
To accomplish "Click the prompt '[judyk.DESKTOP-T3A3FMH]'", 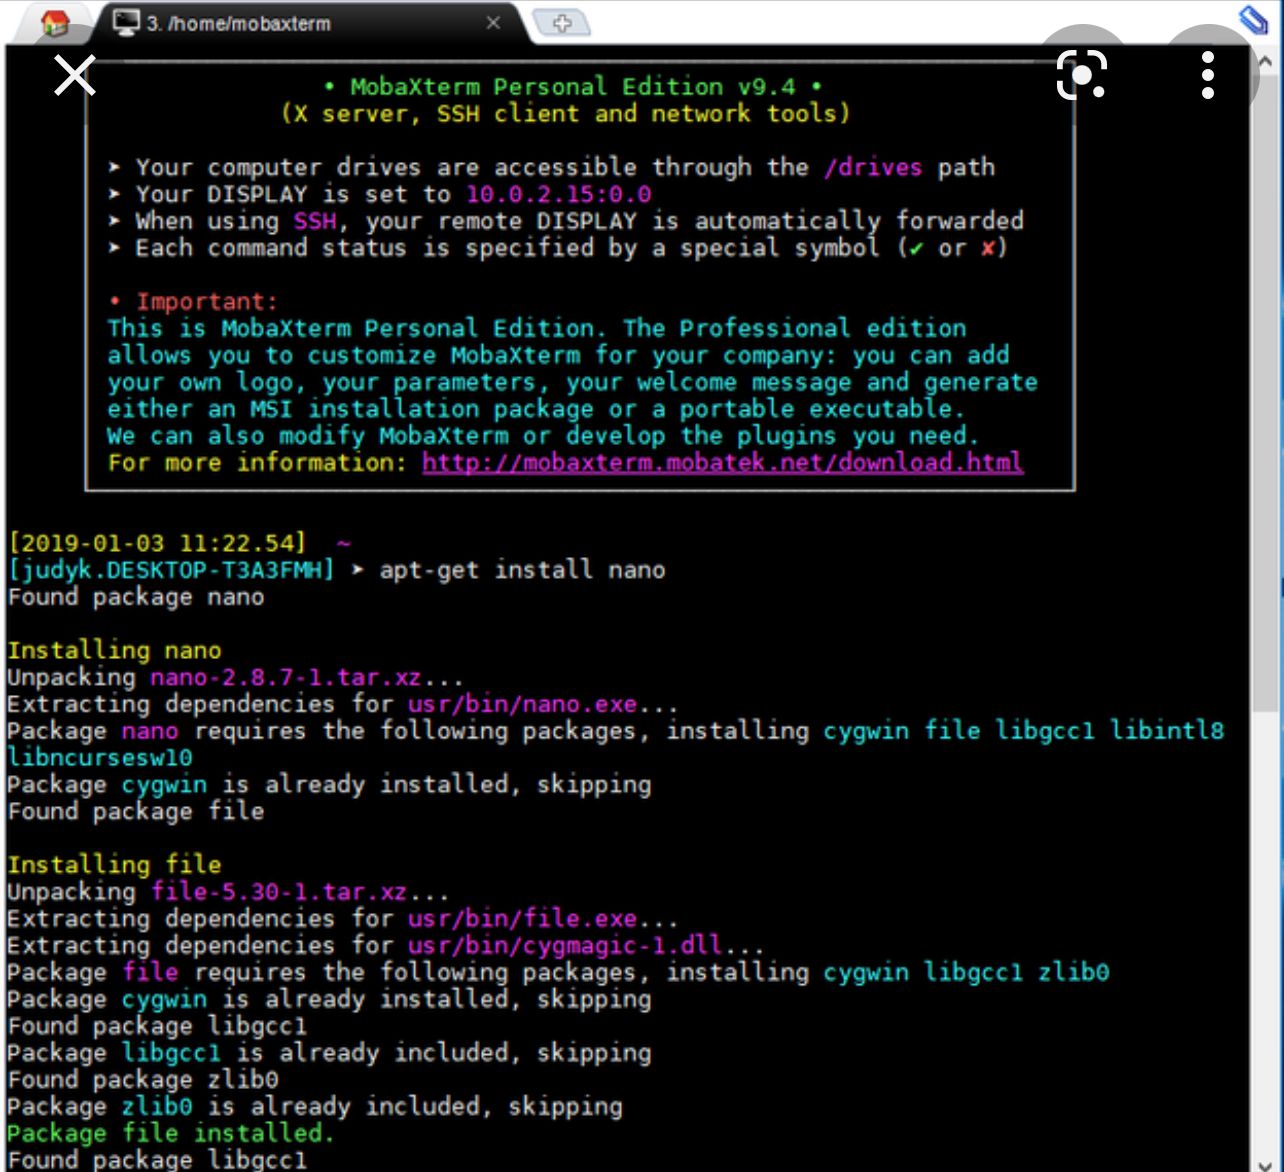I will coord(171,570).
